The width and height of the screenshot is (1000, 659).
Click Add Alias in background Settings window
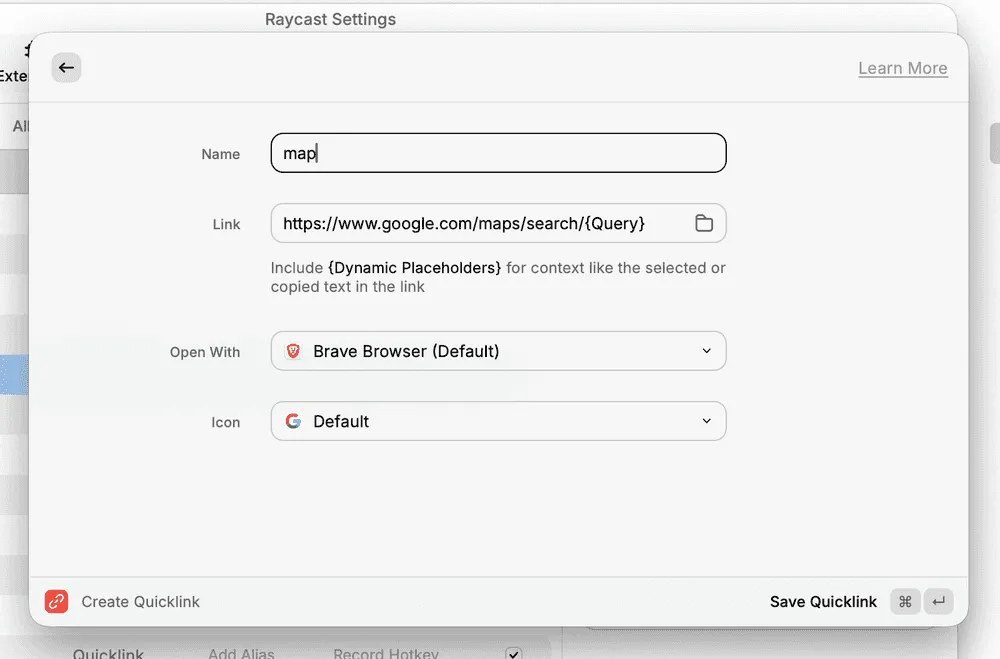241,653
